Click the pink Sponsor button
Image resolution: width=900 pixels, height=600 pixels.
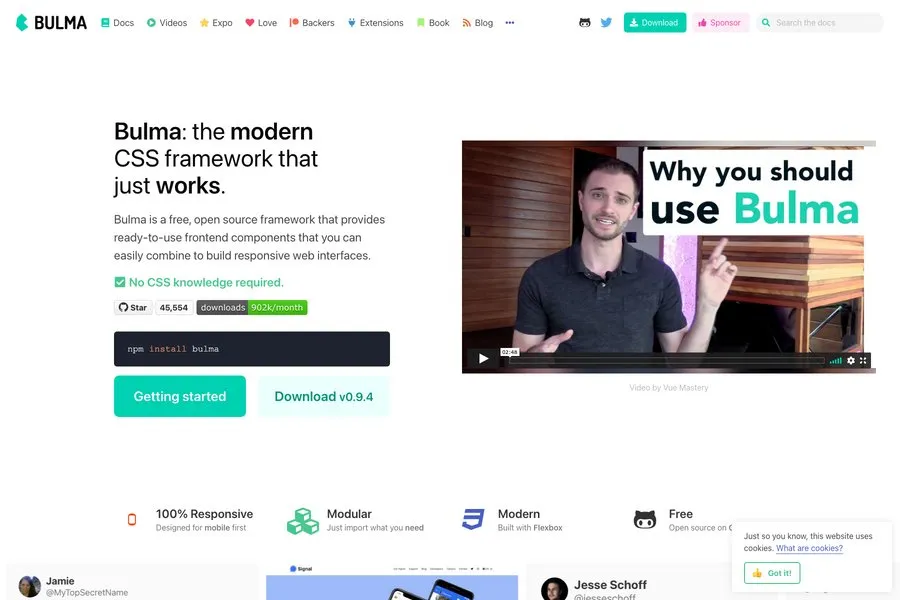click(720, 22)
